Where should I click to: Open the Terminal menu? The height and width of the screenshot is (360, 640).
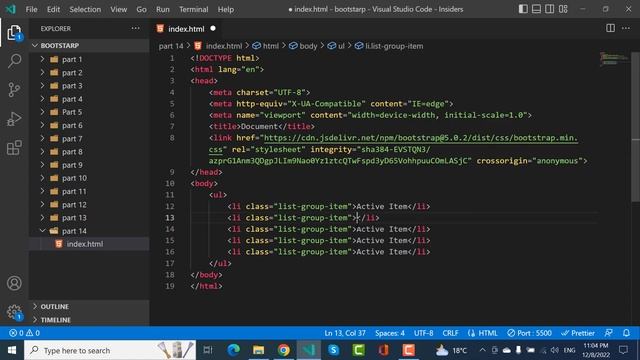193,9
